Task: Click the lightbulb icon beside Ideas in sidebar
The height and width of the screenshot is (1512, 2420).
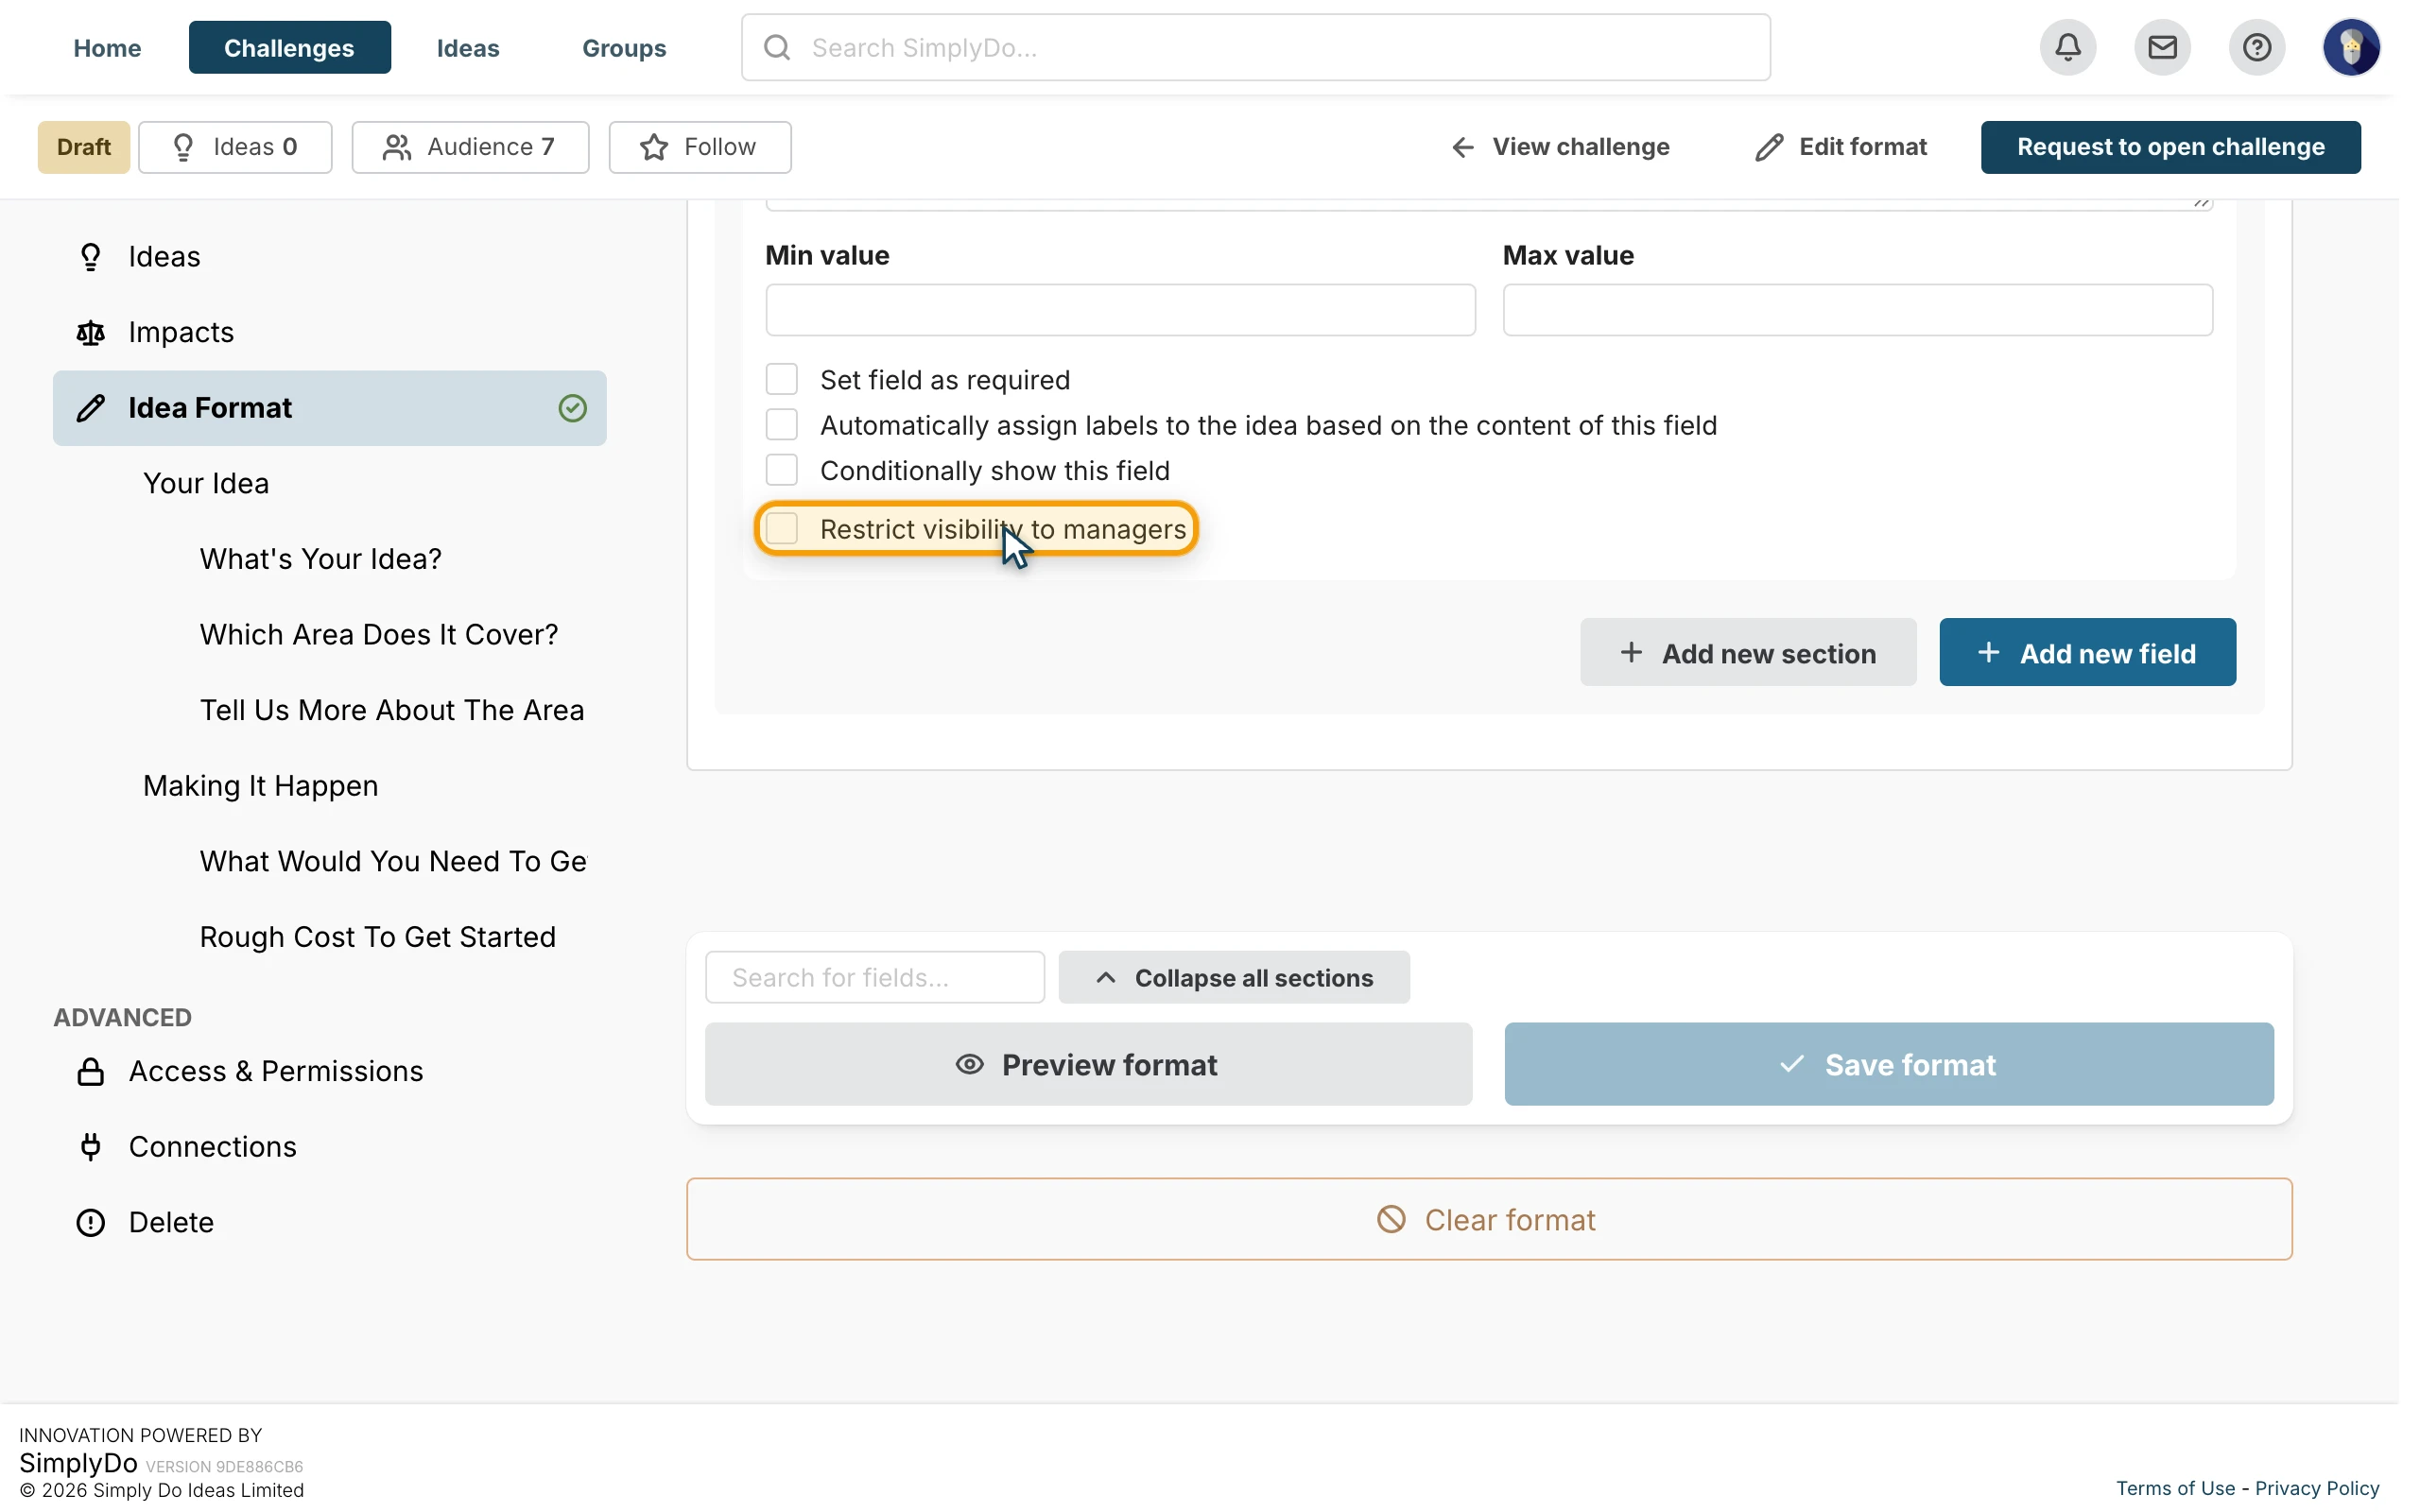Action: 91,257
